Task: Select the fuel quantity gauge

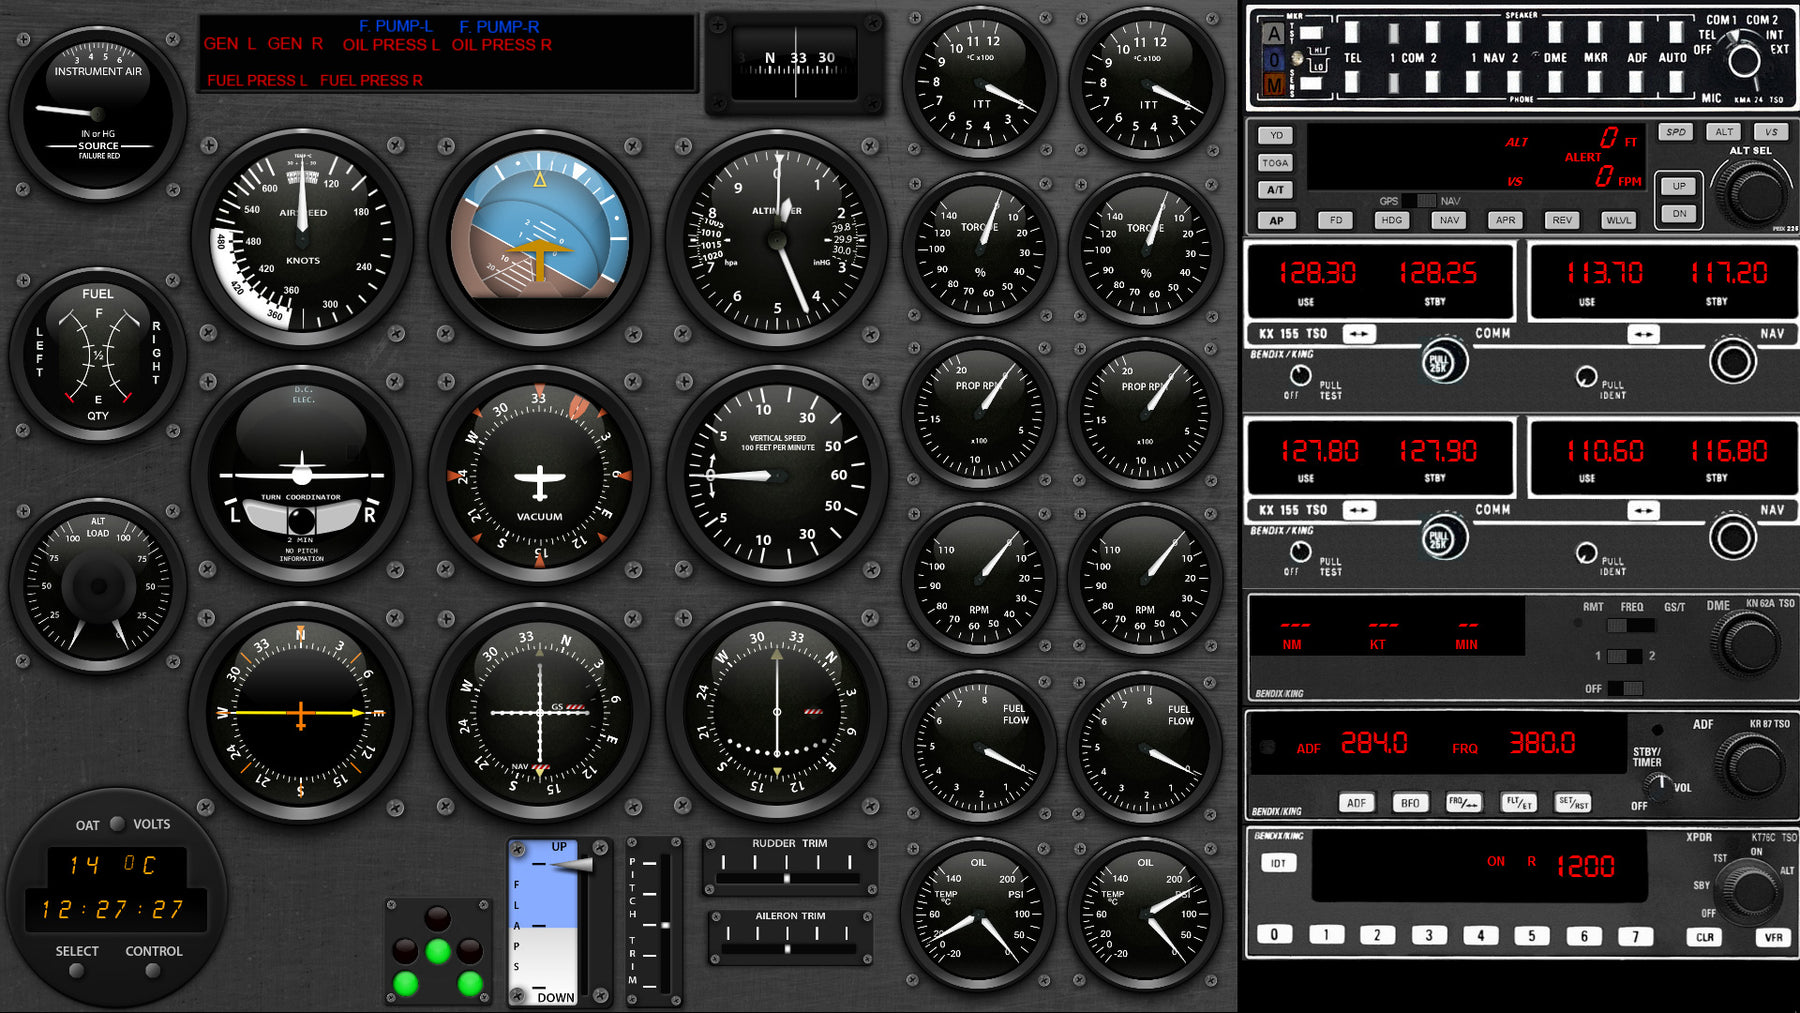Action: (98, 355)
